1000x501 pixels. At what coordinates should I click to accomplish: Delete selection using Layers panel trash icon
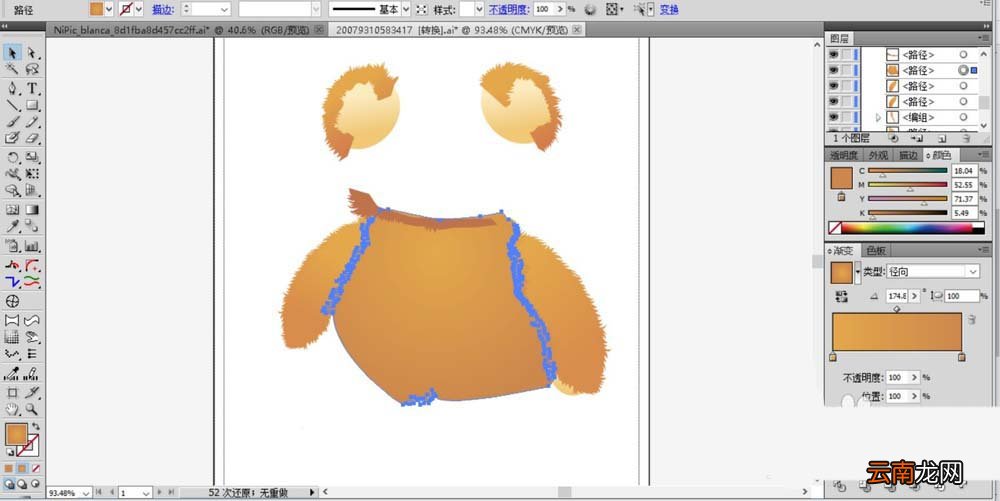point(966,138)
